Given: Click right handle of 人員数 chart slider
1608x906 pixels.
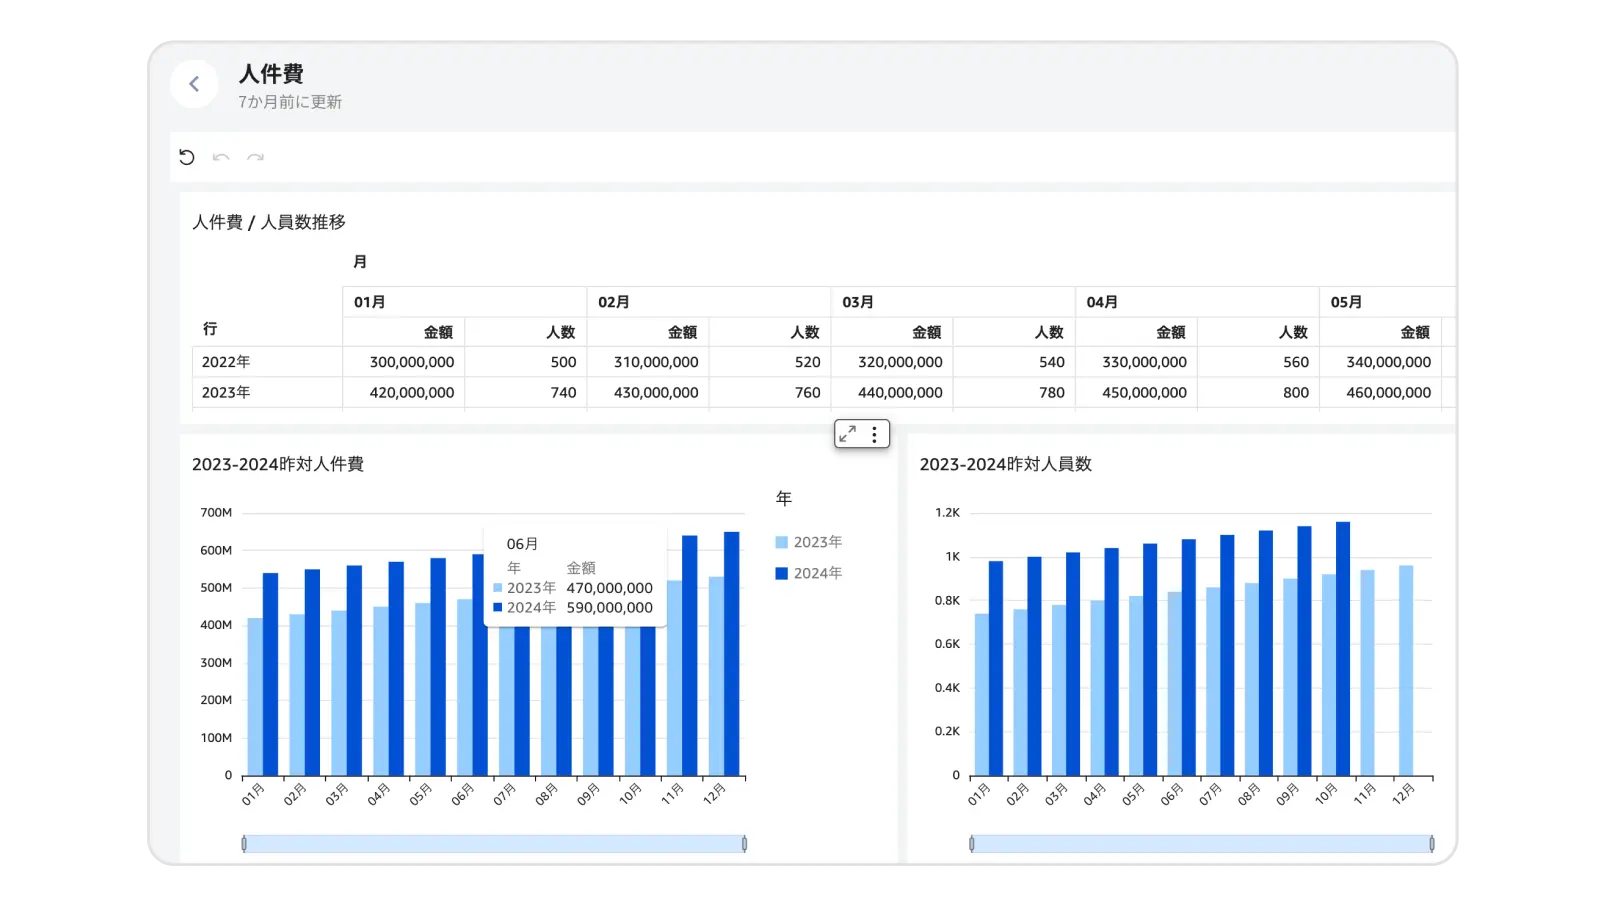Looking at the screenshot, I should 1432,844.
